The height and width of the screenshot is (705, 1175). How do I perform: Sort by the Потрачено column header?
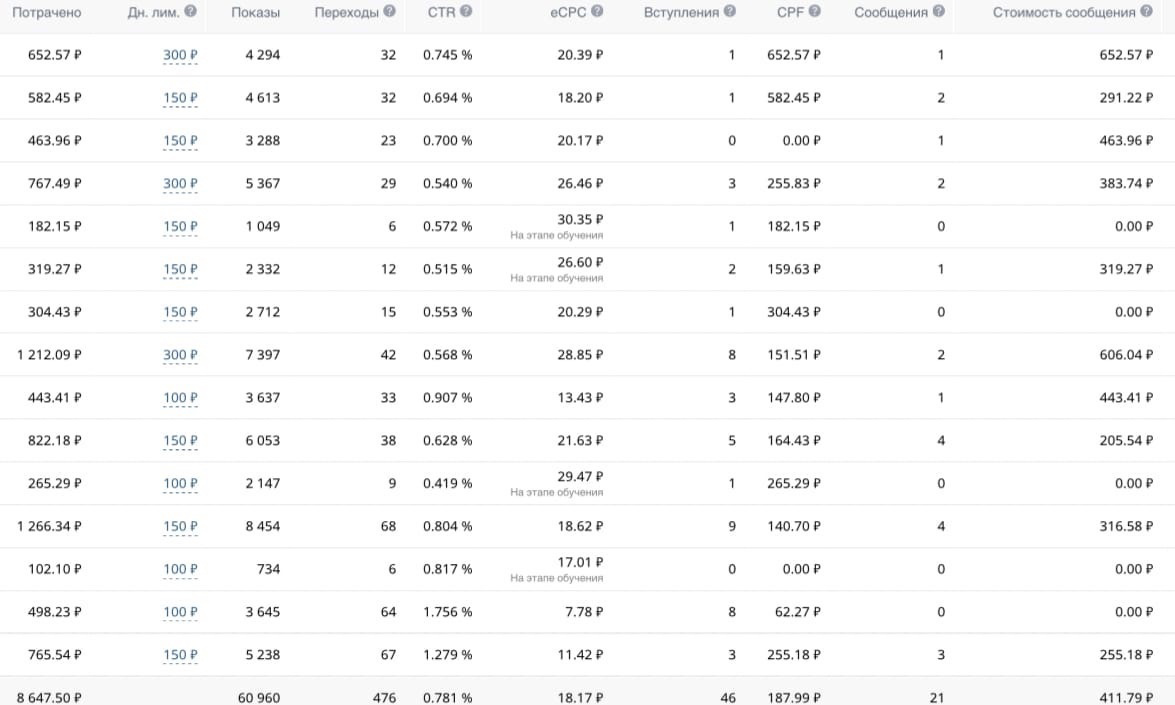click(46, 13)
